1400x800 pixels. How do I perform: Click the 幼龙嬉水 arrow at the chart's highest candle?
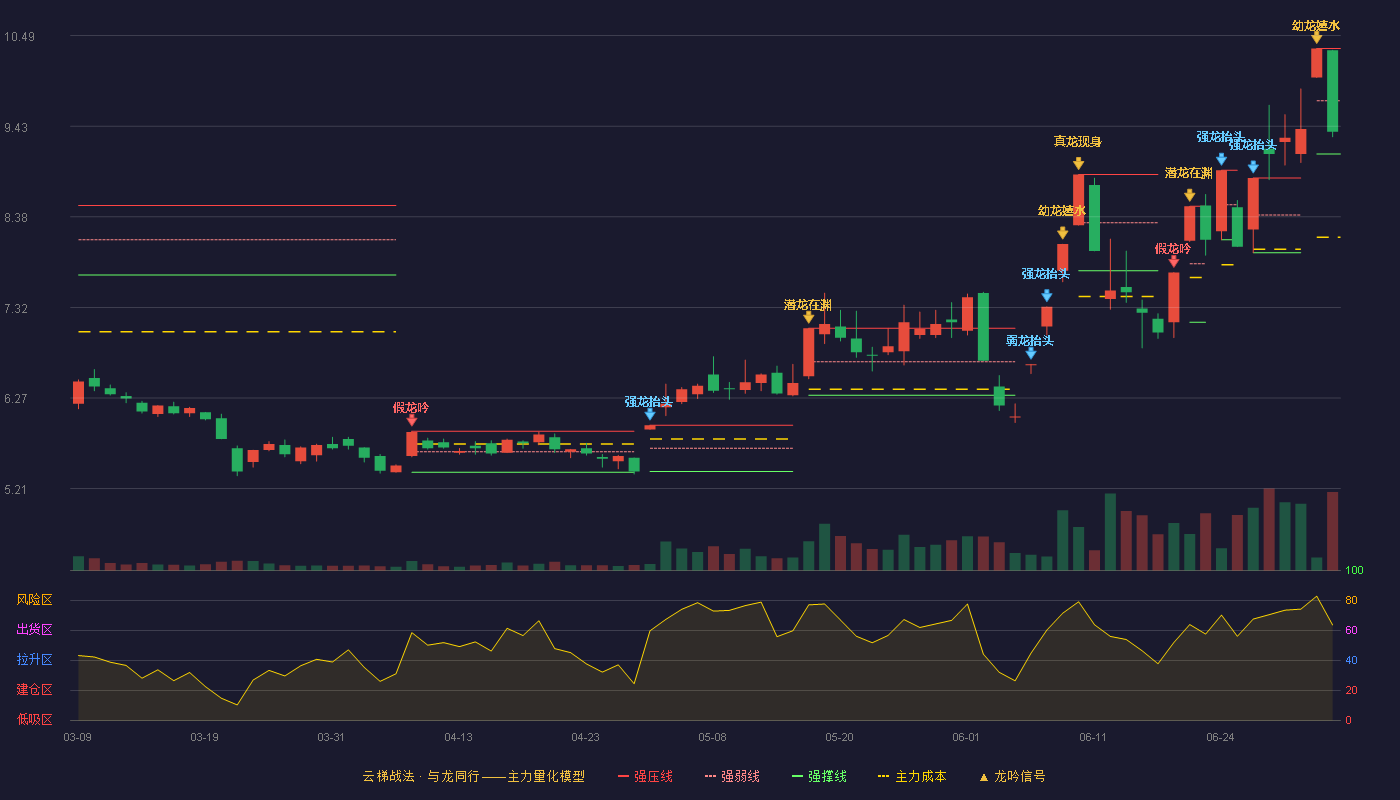pos(1317,38)
